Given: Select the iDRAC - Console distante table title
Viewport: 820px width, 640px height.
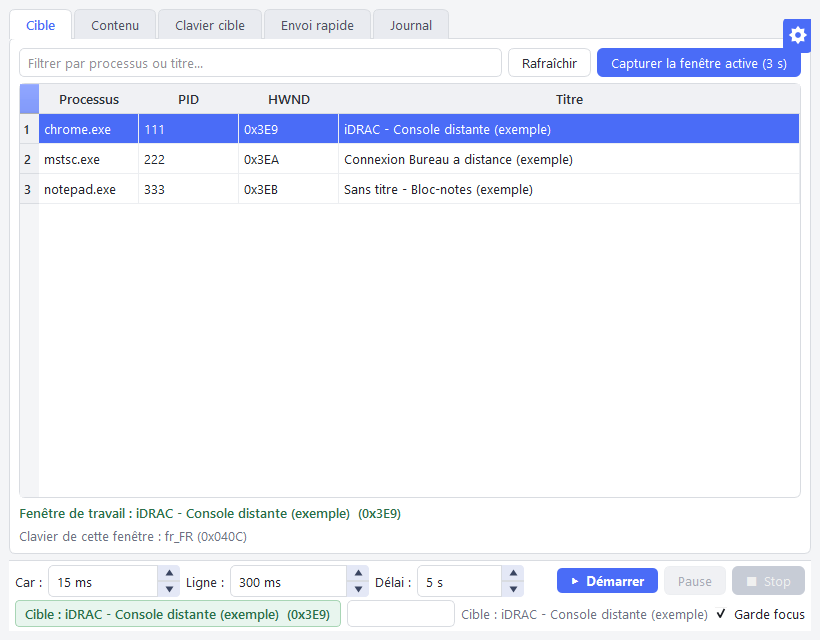Looking at the screenshot, I should pyautogui.click(x=569, y=129).
